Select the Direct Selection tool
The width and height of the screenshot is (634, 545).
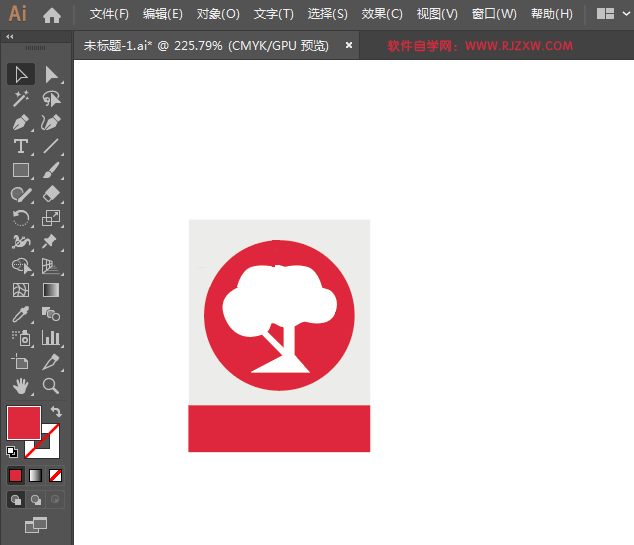[51, 74]
